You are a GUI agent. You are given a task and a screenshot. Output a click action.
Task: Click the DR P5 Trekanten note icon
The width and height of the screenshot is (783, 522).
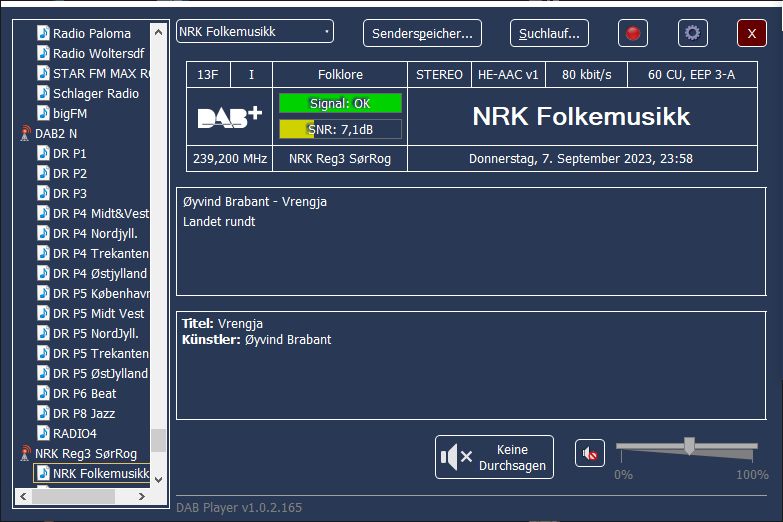click(43, 353)
